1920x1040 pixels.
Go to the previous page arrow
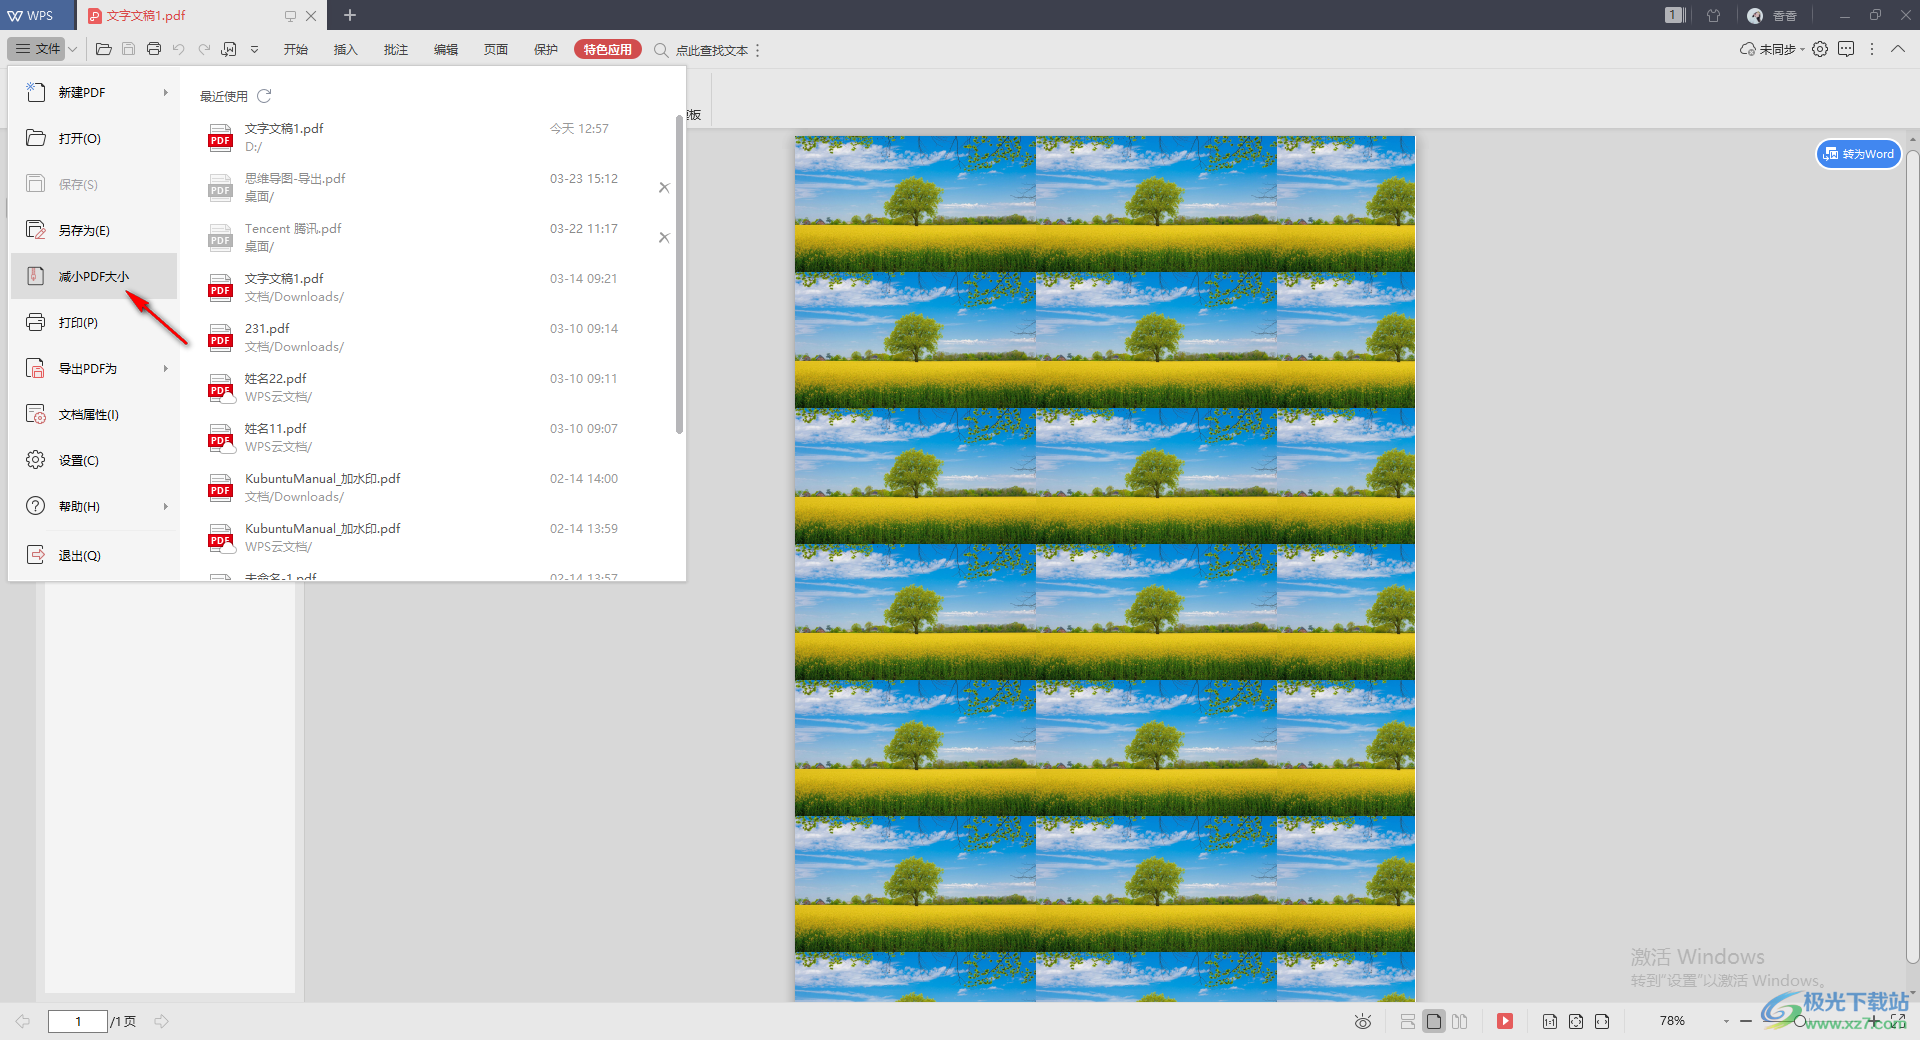(x=23, y=1021)
